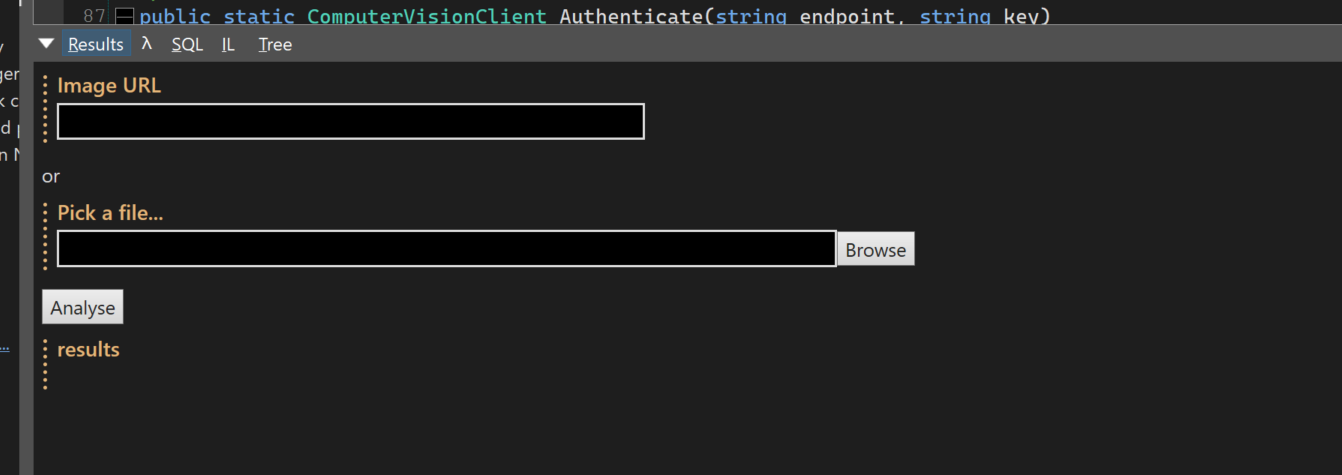Viewport: 1342px width, 475px height.
Task: Place cursor on the Authenticate method name
Action: pyautogui.click(x=632, y=16)
